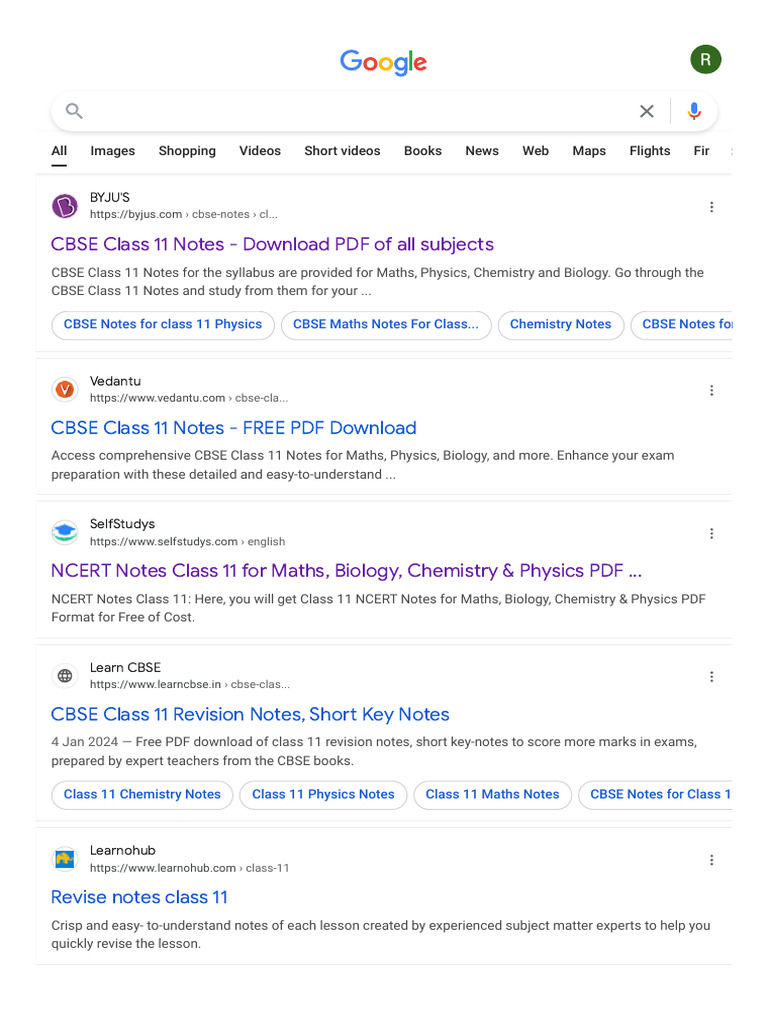Screen dimensions: 768x1024
Task: Select the Chemistry Notes chip
Action: click(560, 325)
